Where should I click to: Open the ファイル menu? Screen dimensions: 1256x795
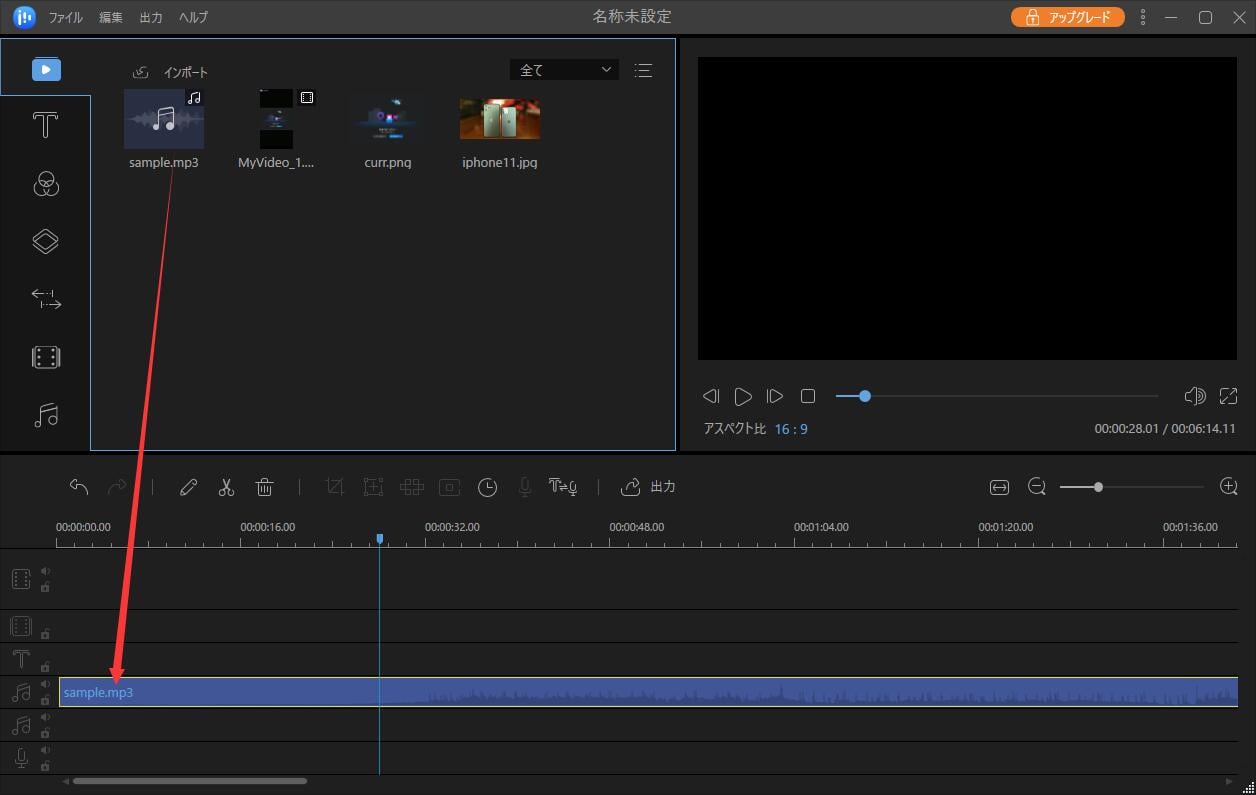66,18
